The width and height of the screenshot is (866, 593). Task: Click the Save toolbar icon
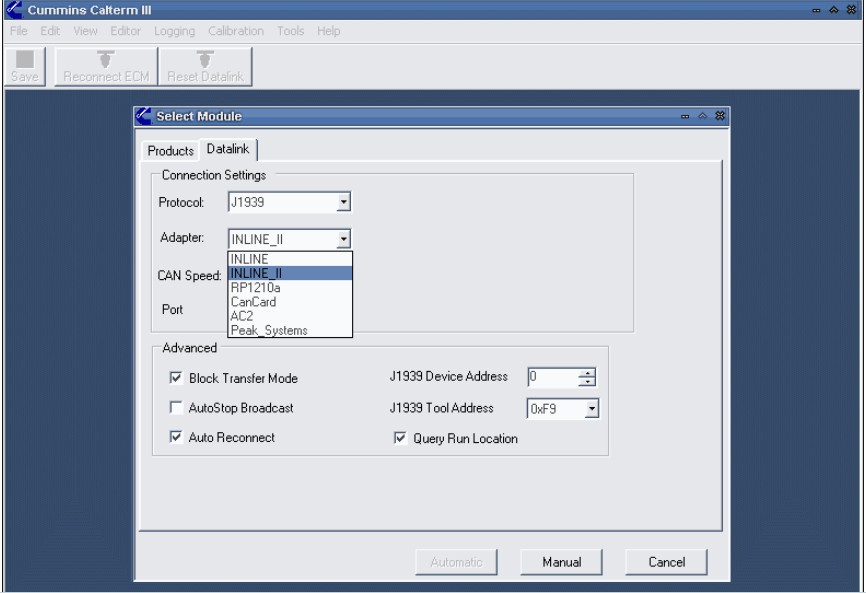pyautogui.click(x=24, y=64)
